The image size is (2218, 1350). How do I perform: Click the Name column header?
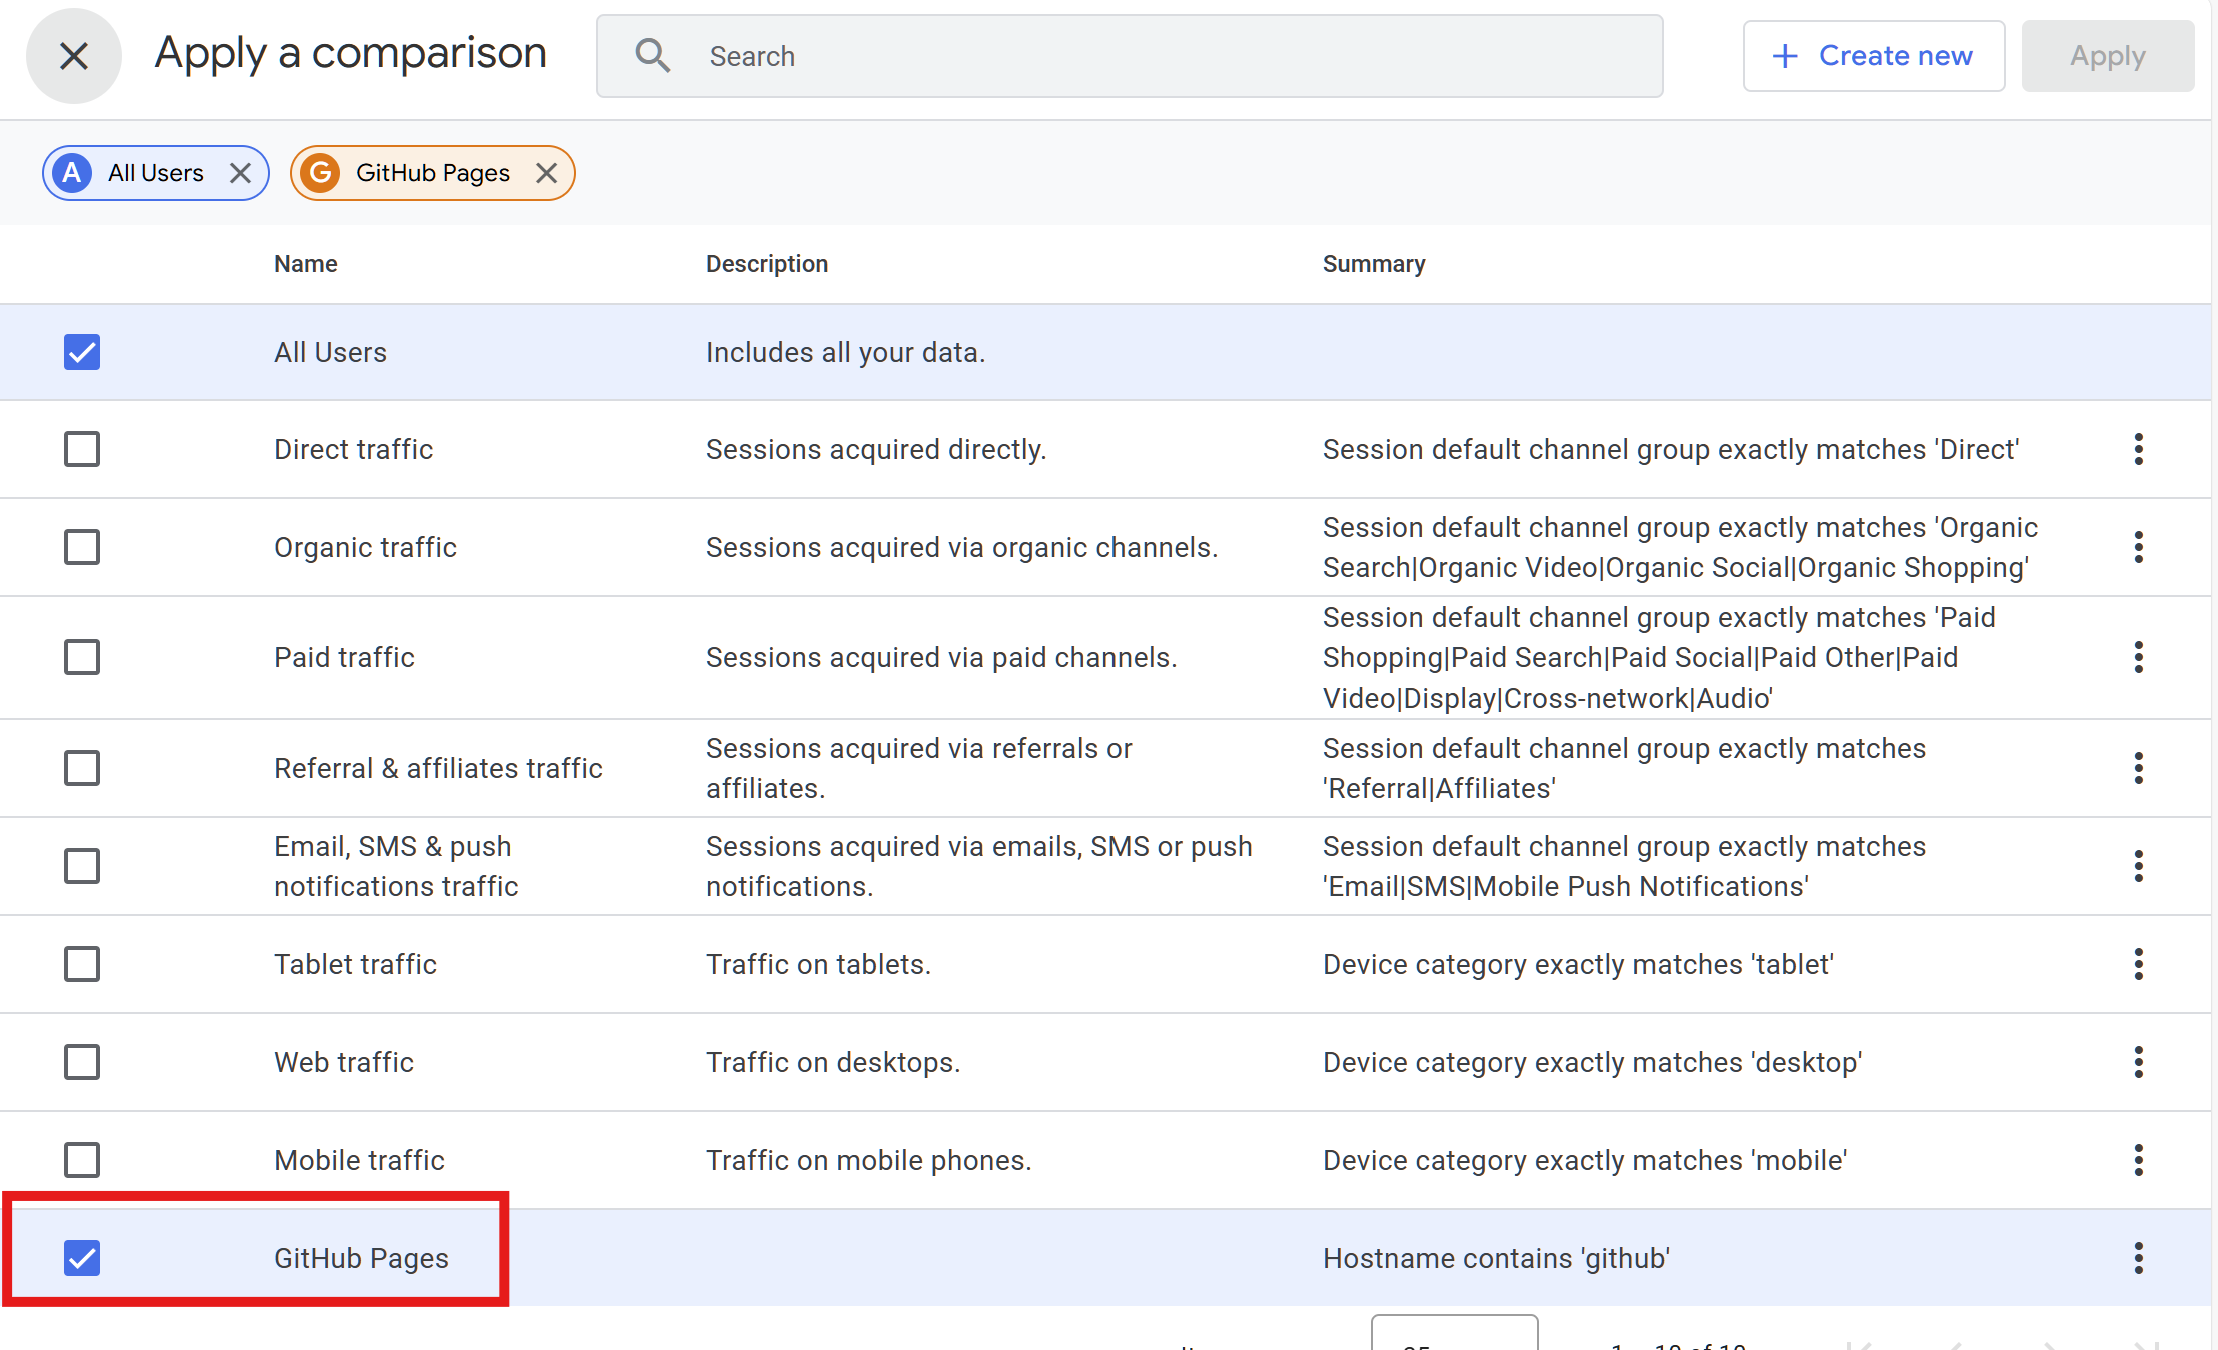click(306, 264)
